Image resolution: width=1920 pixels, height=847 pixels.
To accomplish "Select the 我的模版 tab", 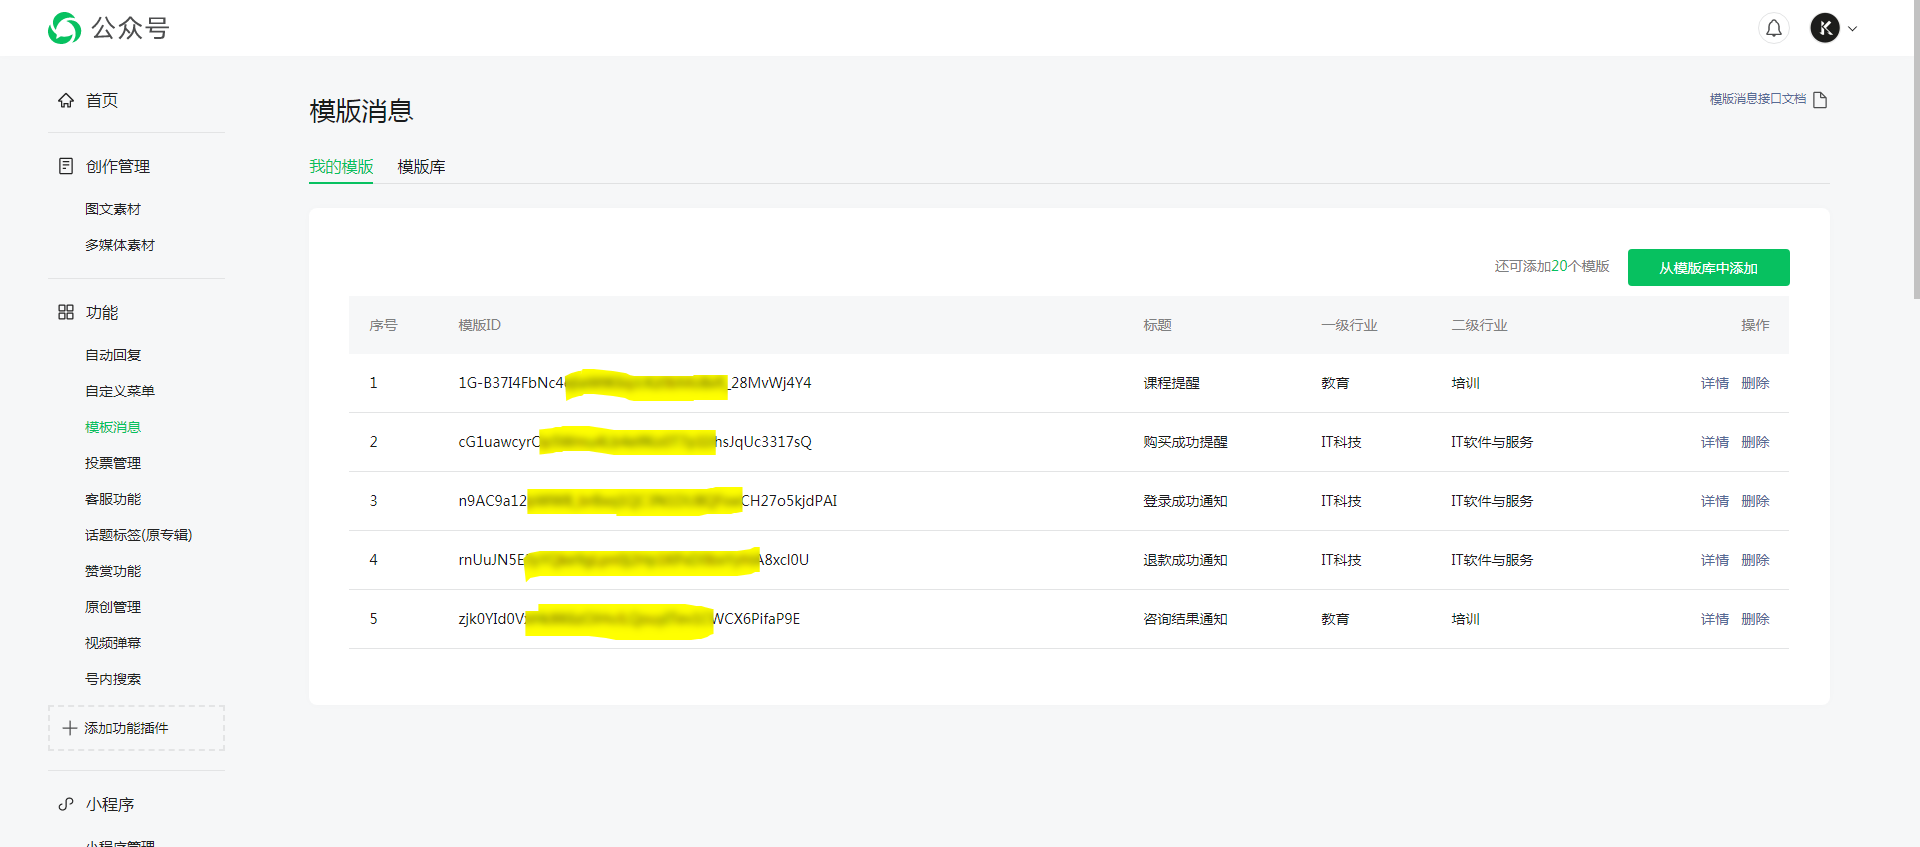I will coord(341,167).
